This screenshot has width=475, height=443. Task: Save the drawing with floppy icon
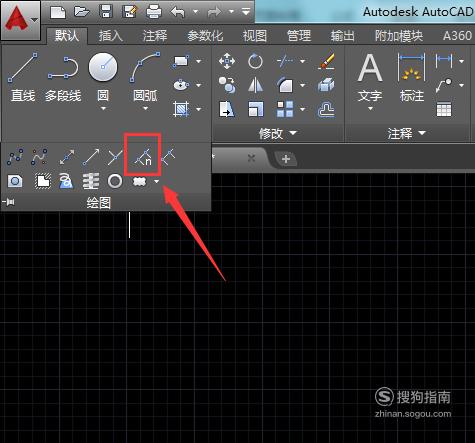[x=106, y=12]
